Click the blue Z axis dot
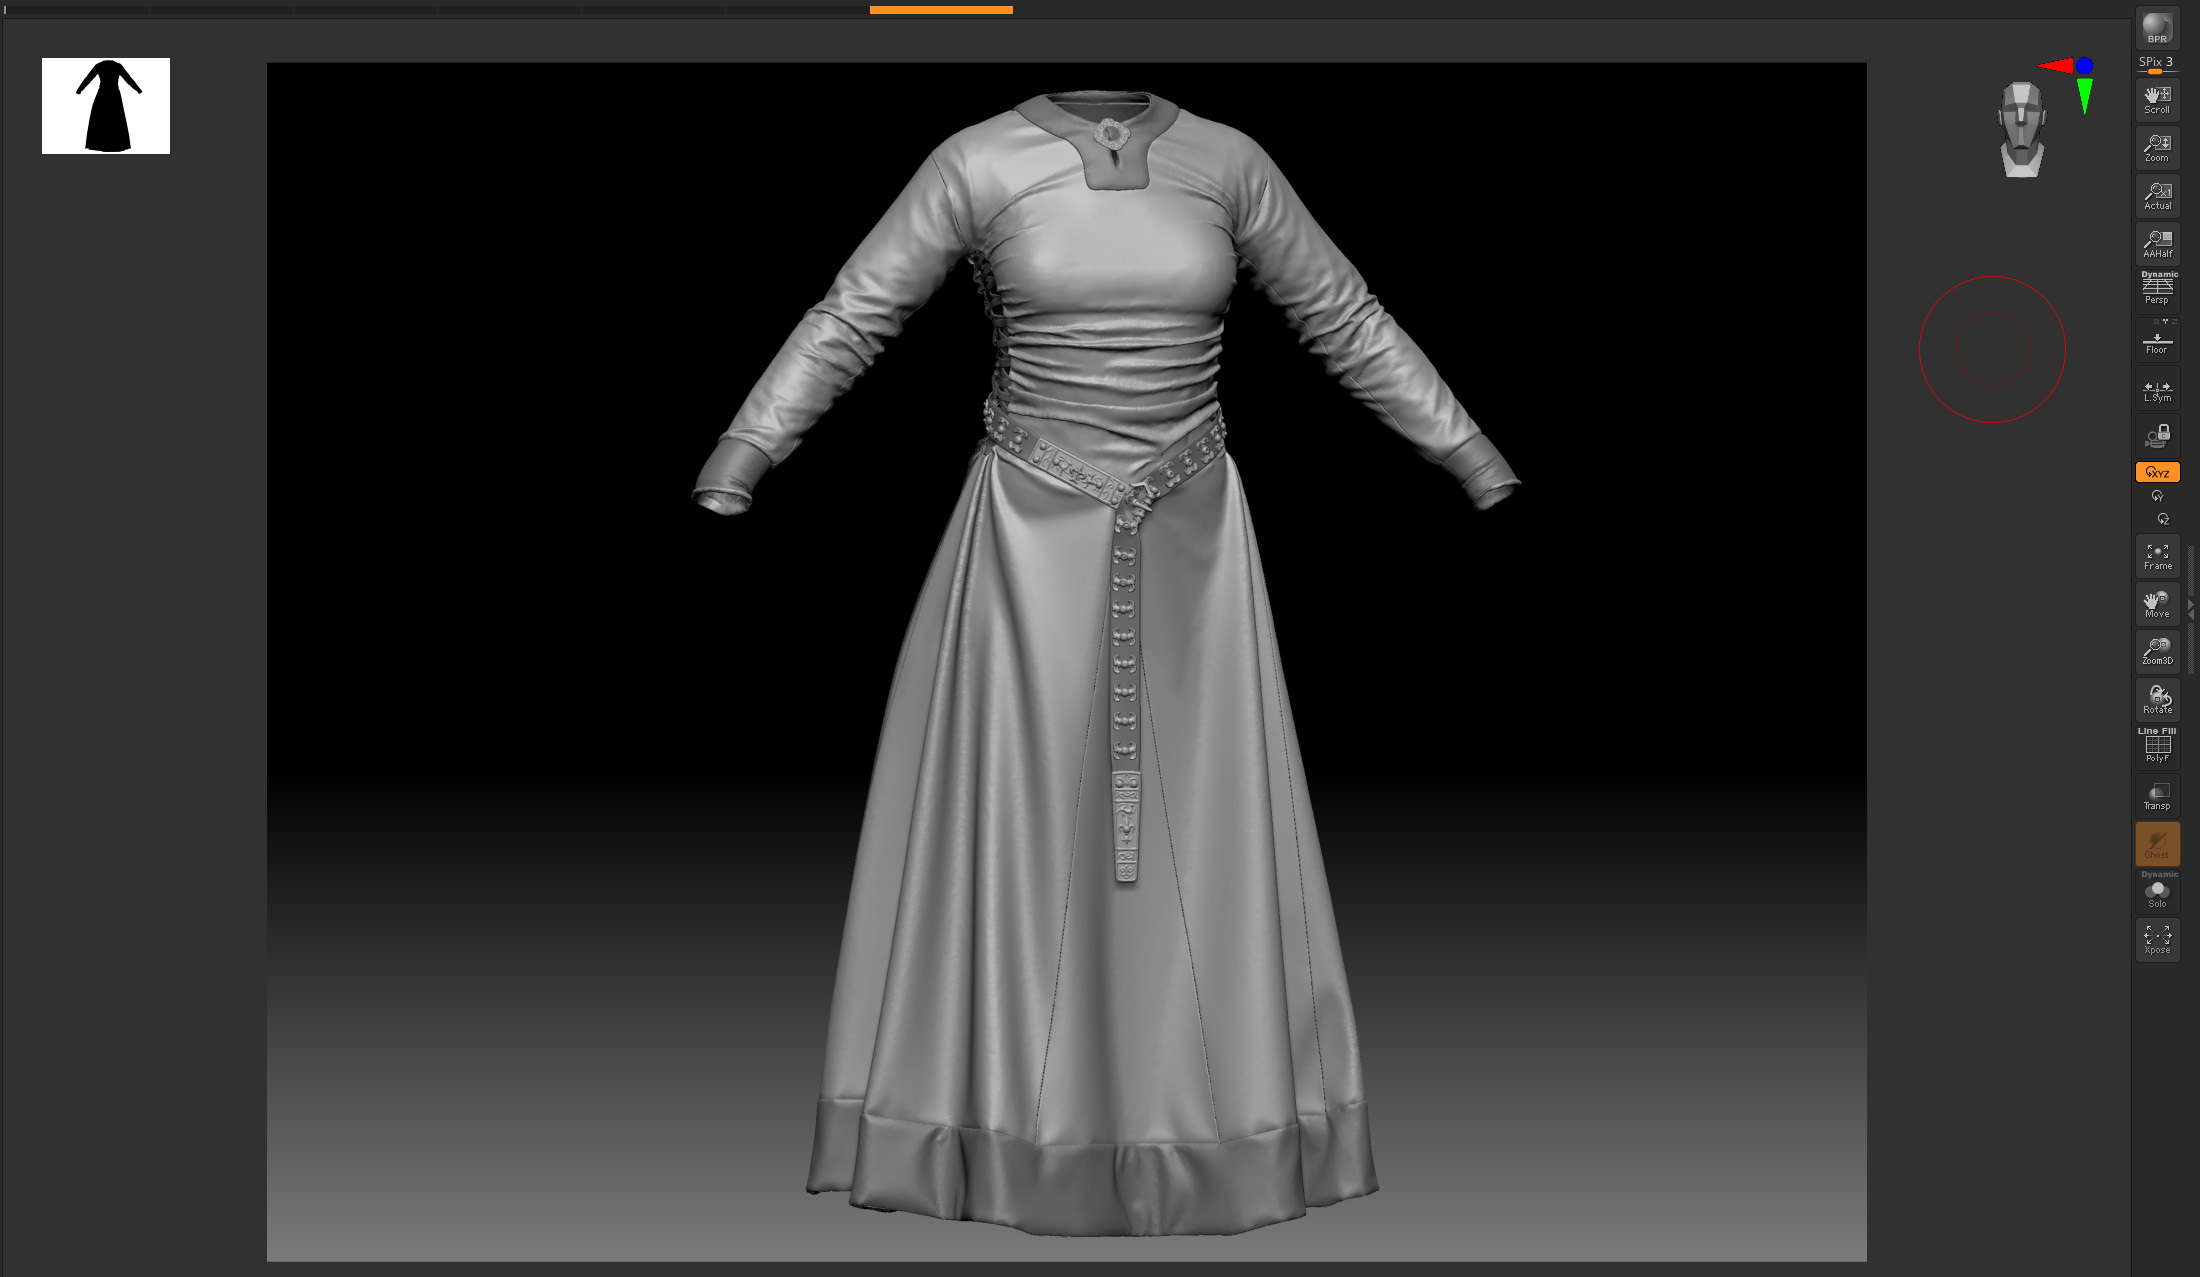 pos(2084,66)
